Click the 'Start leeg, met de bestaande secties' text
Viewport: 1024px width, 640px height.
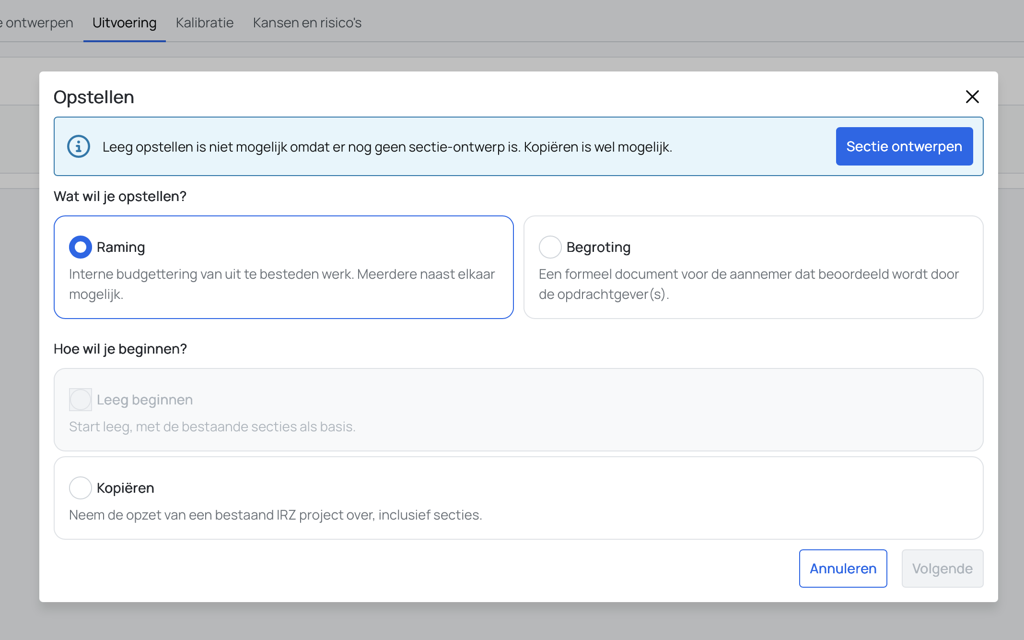tap(212, 427)
